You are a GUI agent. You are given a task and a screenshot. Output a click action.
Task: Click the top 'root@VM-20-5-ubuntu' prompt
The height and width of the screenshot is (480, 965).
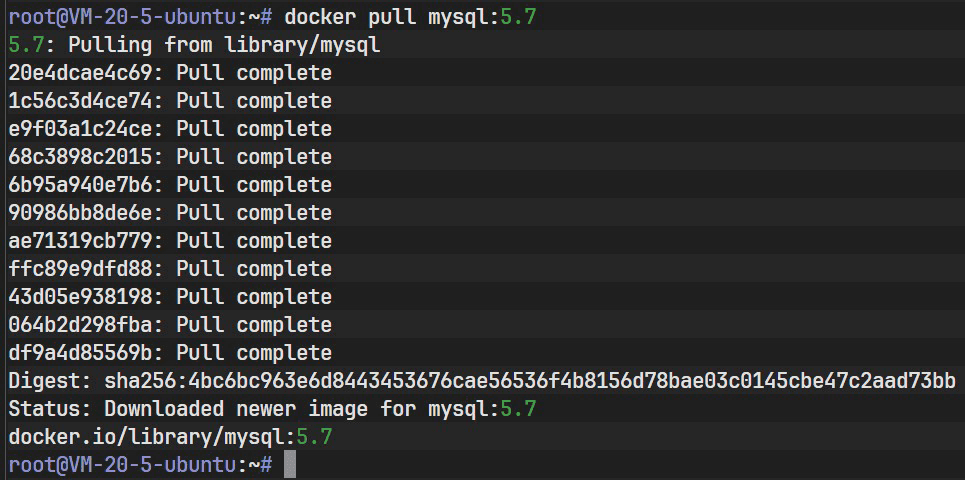[x=120, y=17]
